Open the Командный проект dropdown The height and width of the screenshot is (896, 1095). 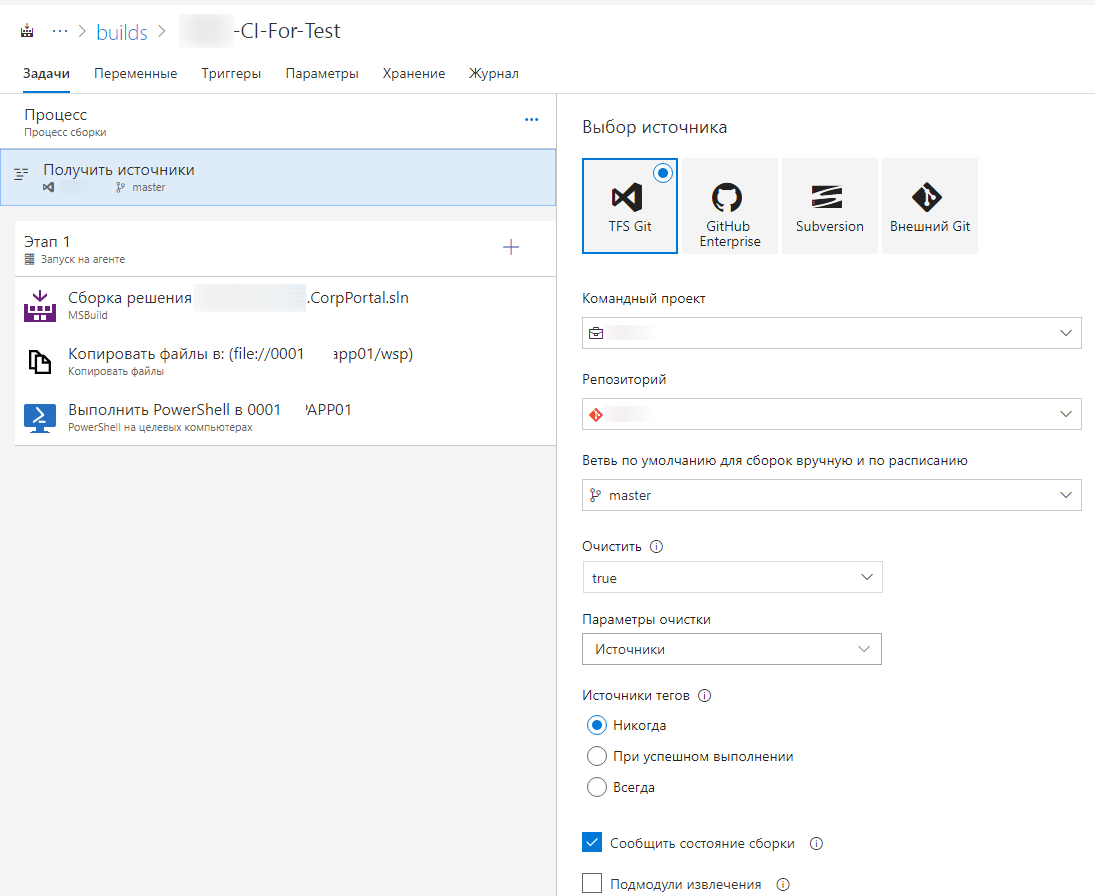tap(831, 333)
